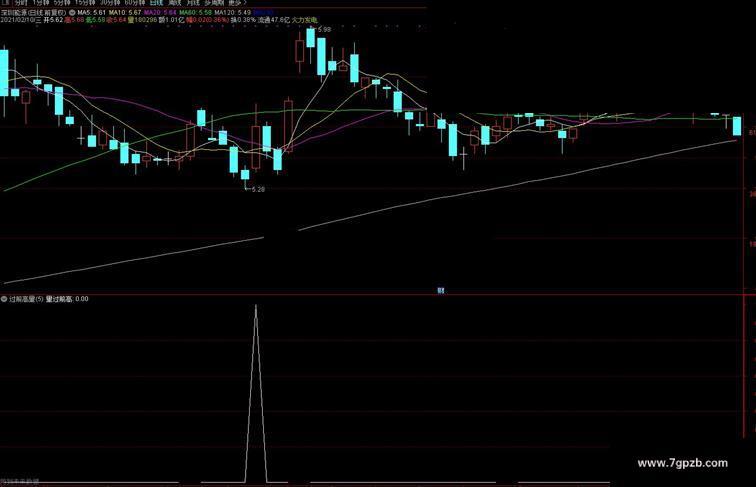Click the 量过前高: 0.00 value label
Screen dimensions: 756x487
tap(67, 299)
